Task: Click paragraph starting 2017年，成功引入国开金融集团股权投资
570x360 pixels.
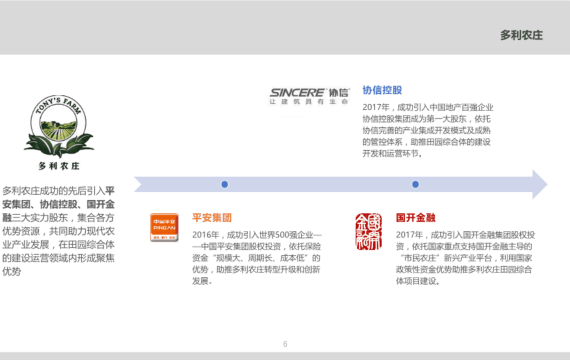Action: point(465,258)
